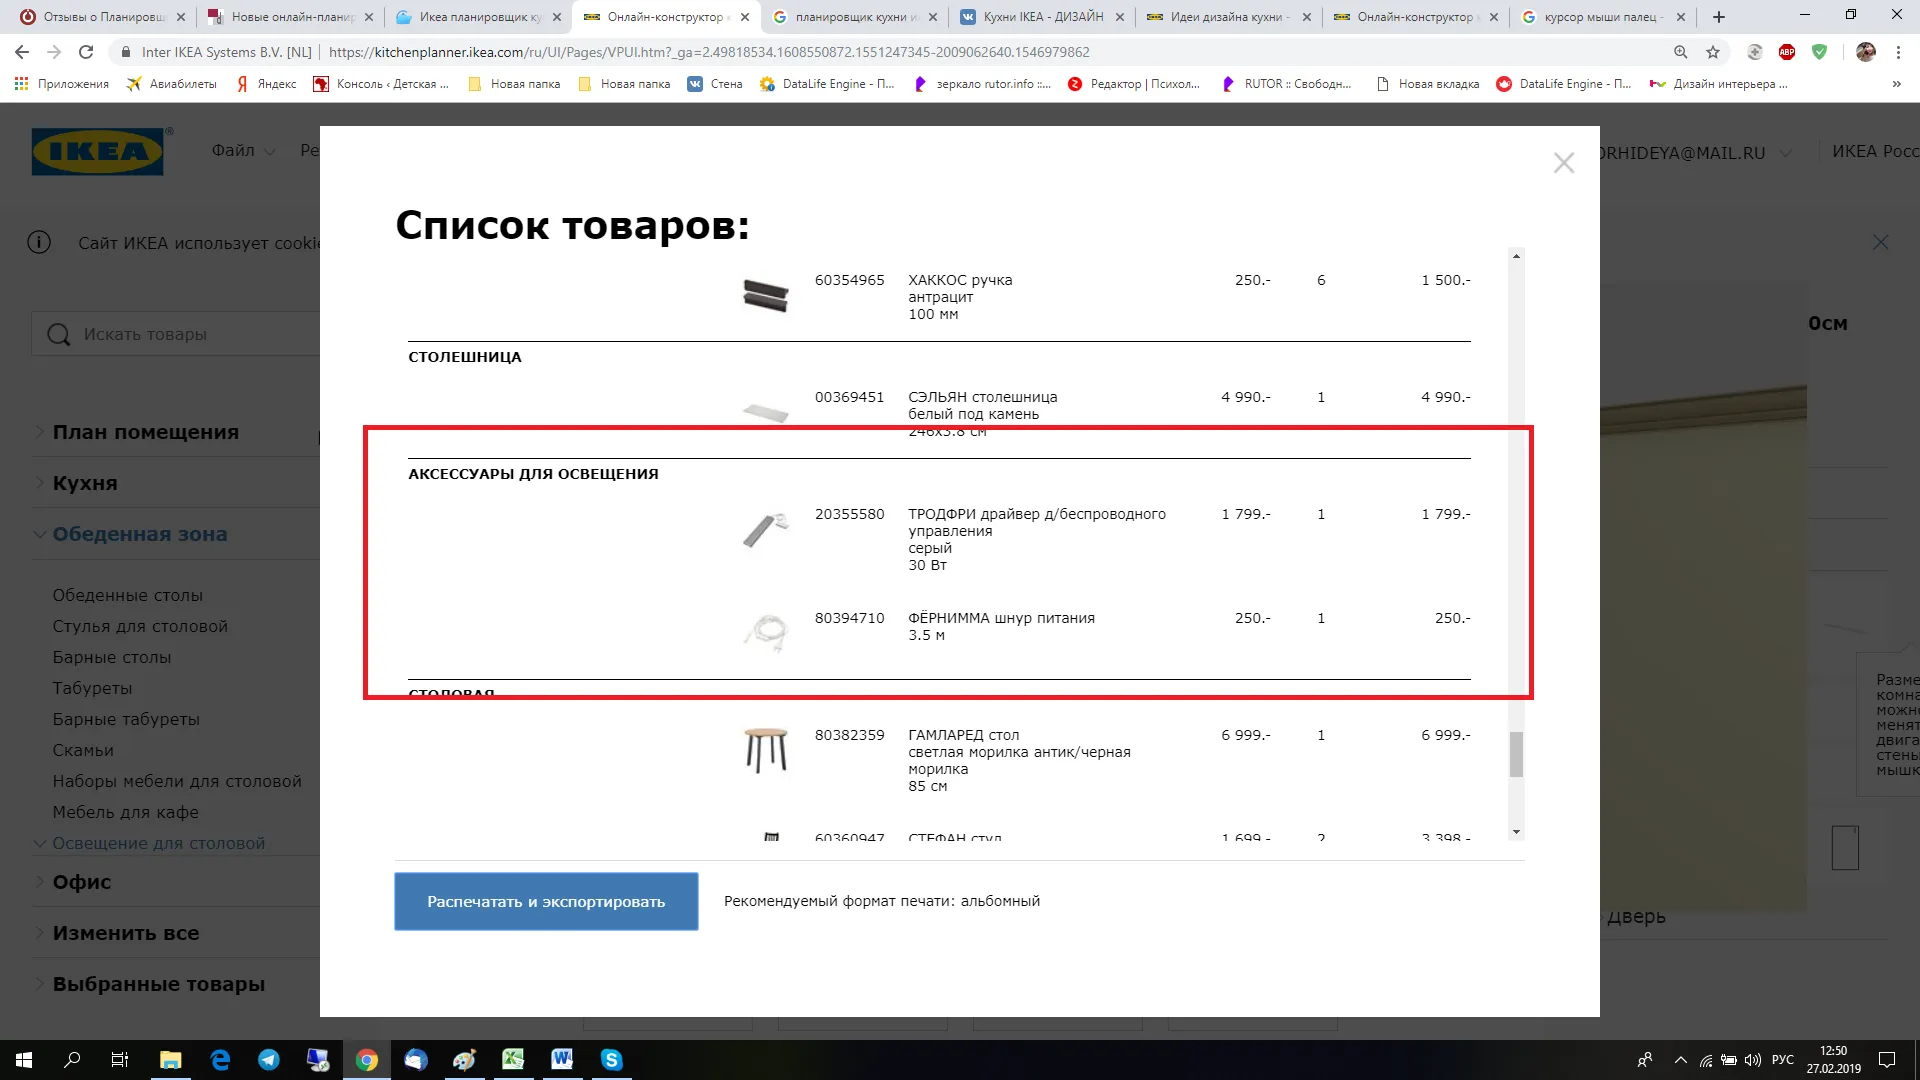The height and width of the screenshot is (1080, 1920).
Task: Open Приложения apps shortcut
Action: pos(62,84)
